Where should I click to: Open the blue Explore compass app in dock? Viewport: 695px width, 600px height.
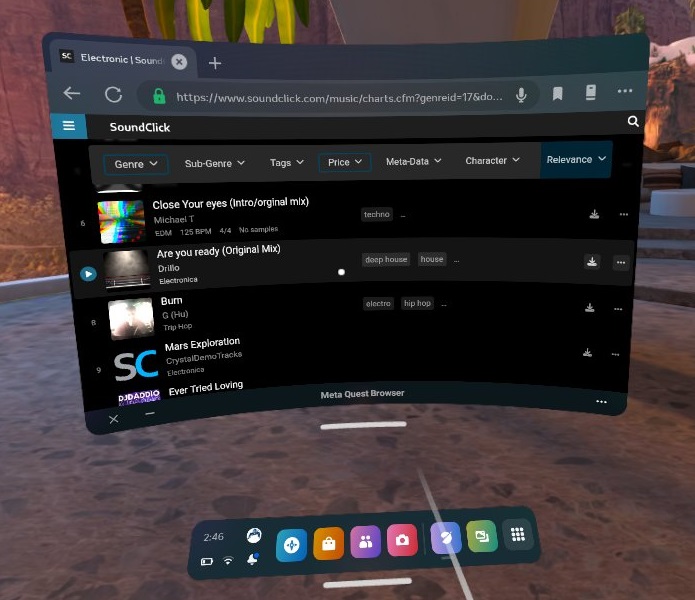click(x=291, y=545)
